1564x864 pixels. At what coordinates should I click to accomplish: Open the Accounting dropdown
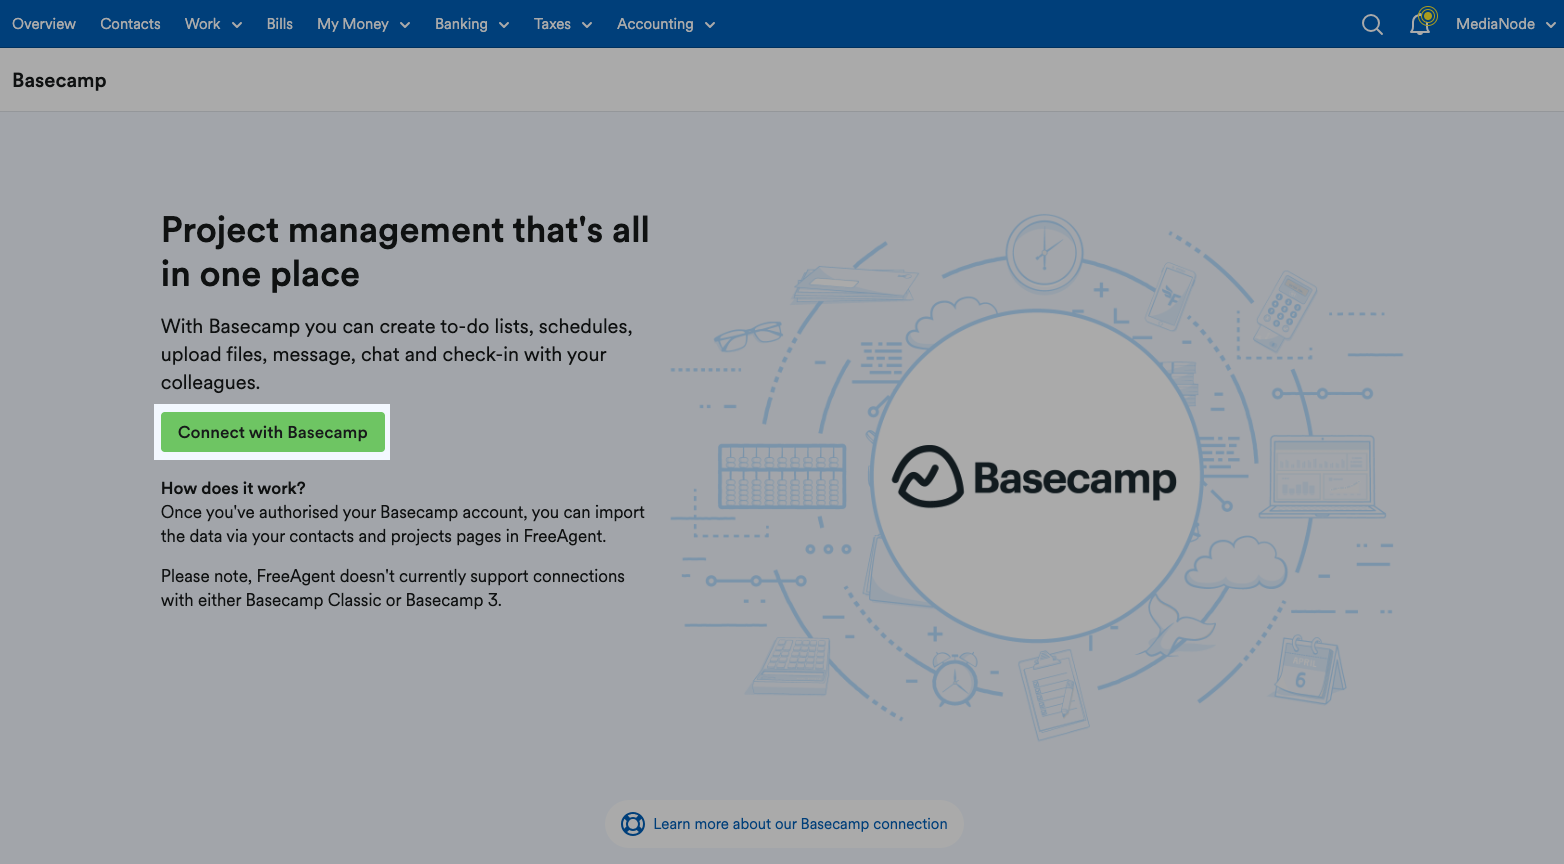pyautogui.click(x=666, y=24)
